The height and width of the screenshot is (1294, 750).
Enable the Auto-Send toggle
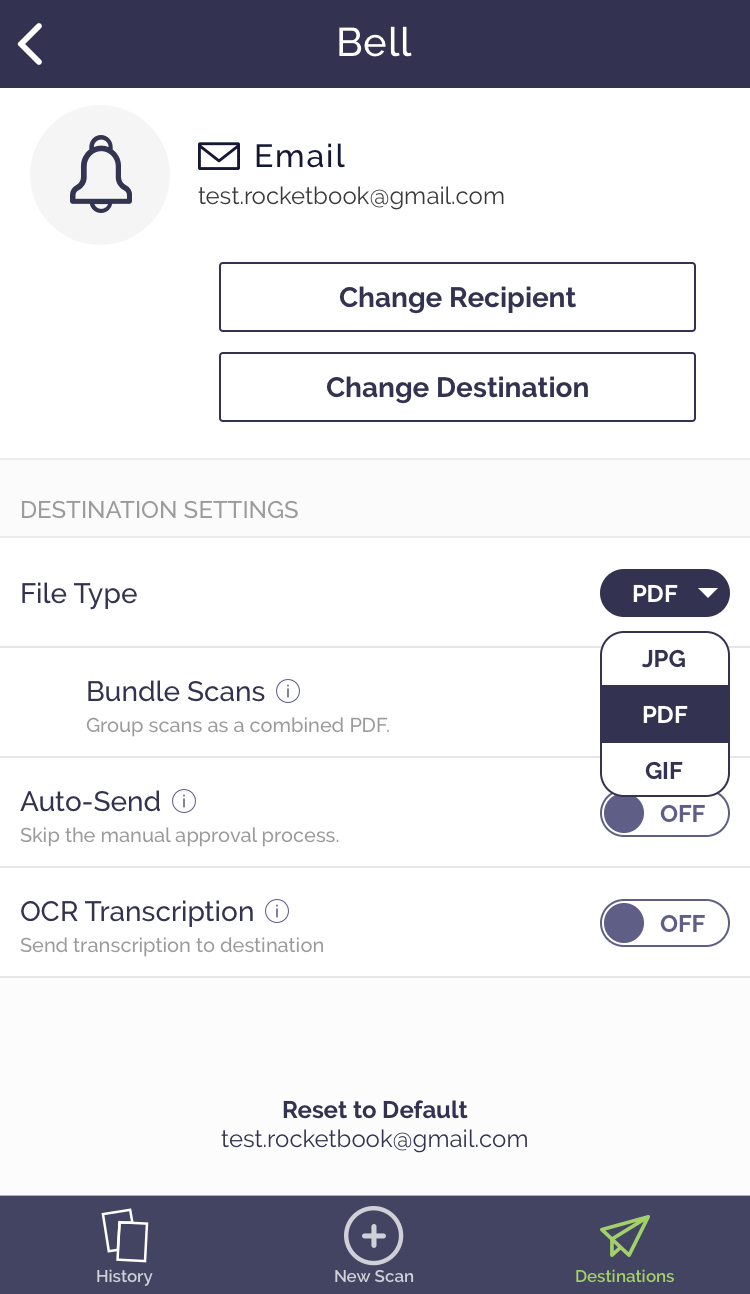pos(665,814)
